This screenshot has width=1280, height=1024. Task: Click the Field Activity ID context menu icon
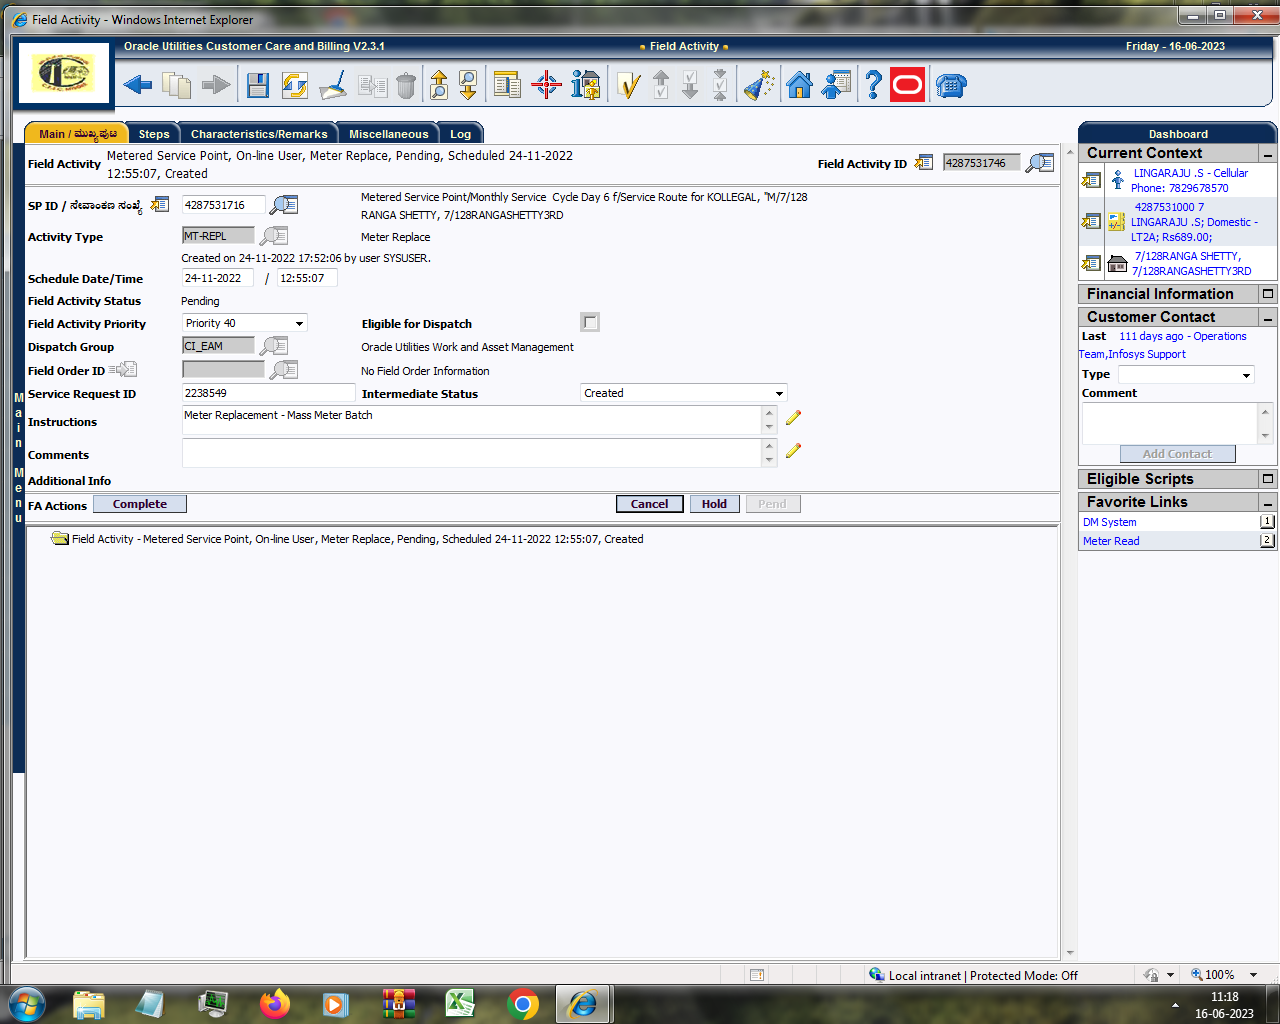click(x=924, y=163)
